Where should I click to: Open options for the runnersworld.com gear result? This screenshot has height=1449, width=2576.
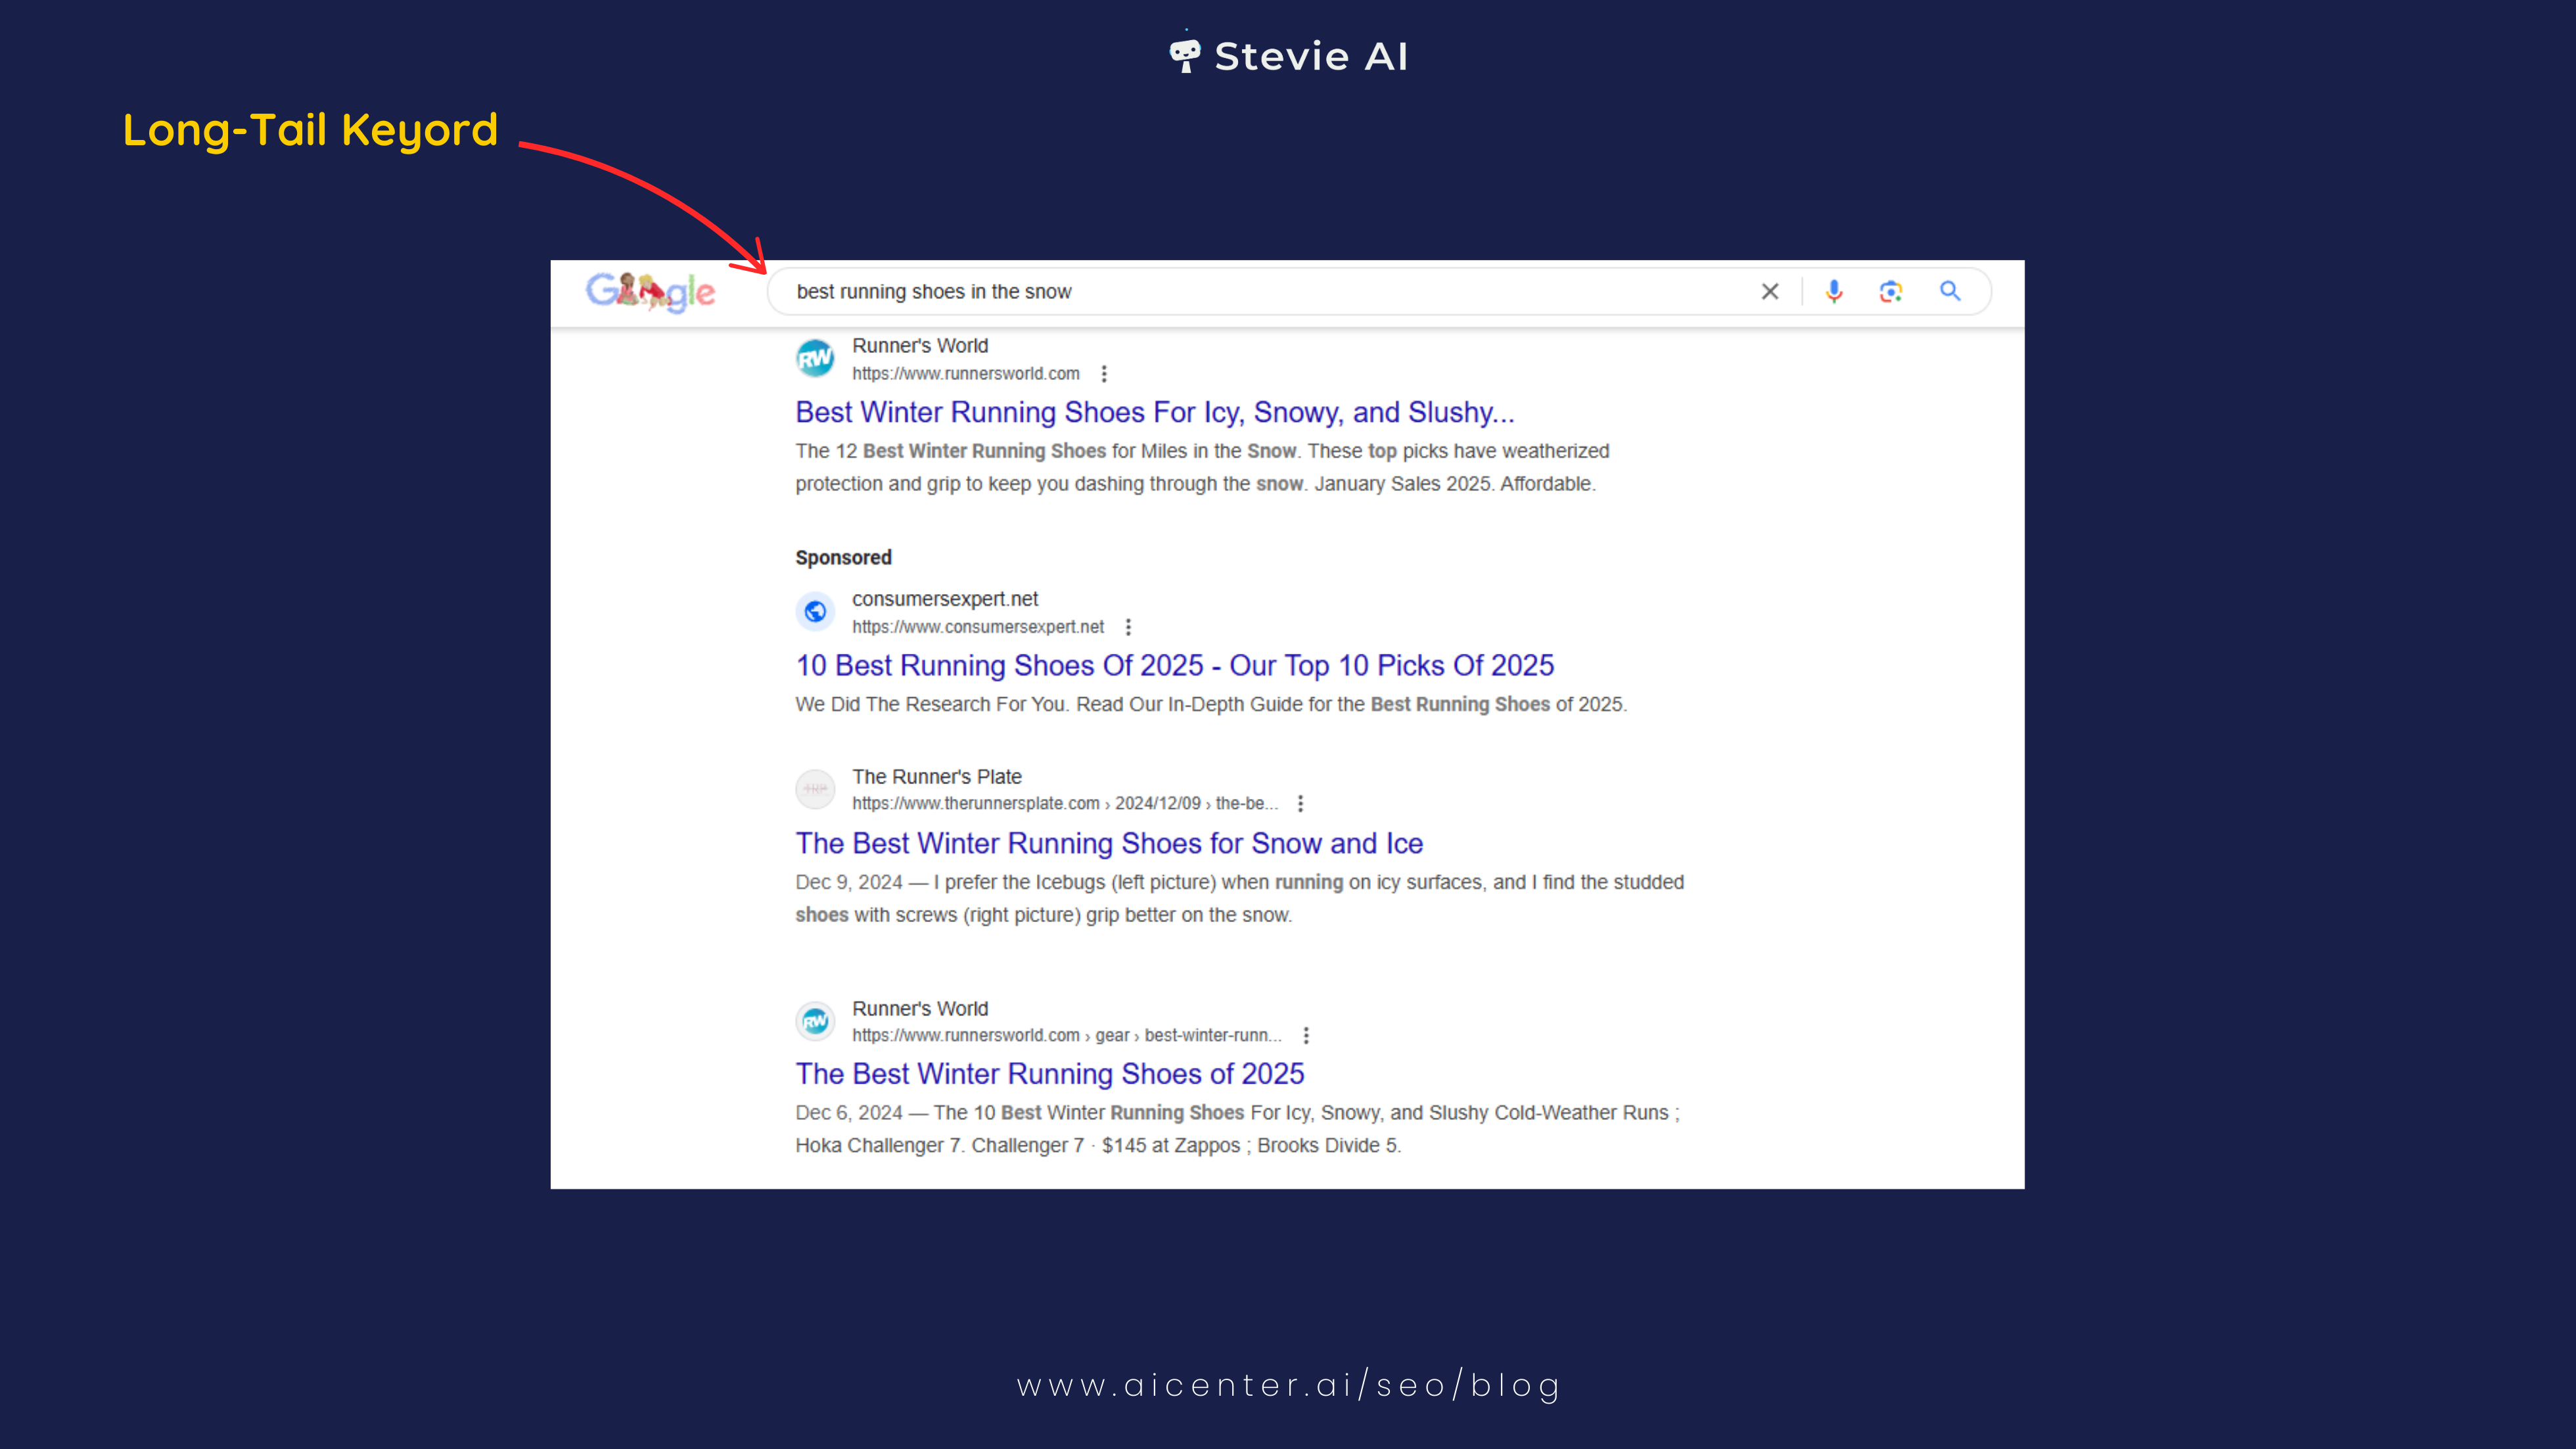1306,1035
